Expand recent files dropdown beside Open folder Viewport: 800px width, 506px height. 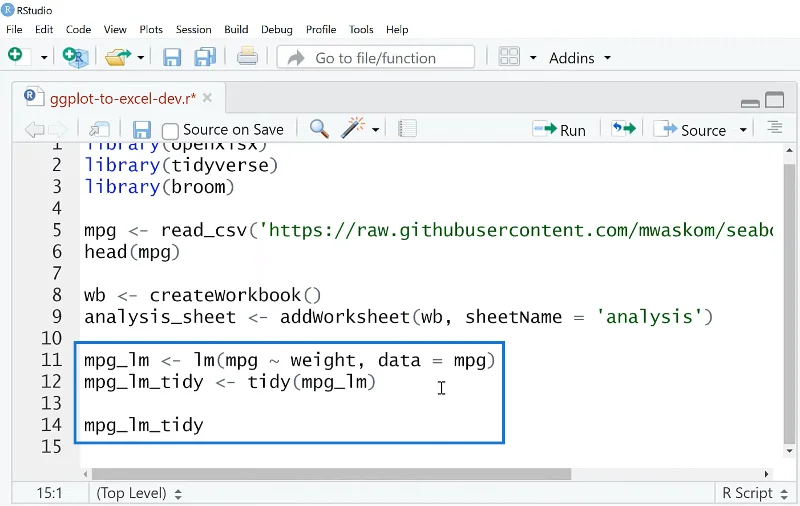141,58
